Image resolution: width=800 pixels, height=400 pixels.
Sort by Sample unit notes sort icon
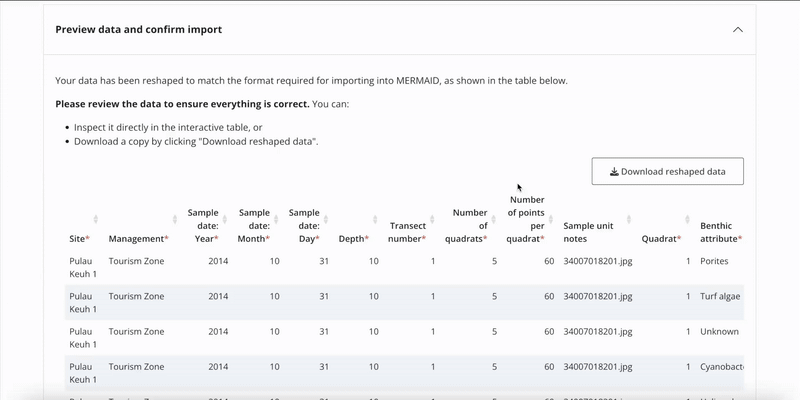pyautogui.click(x=629, y=219)
